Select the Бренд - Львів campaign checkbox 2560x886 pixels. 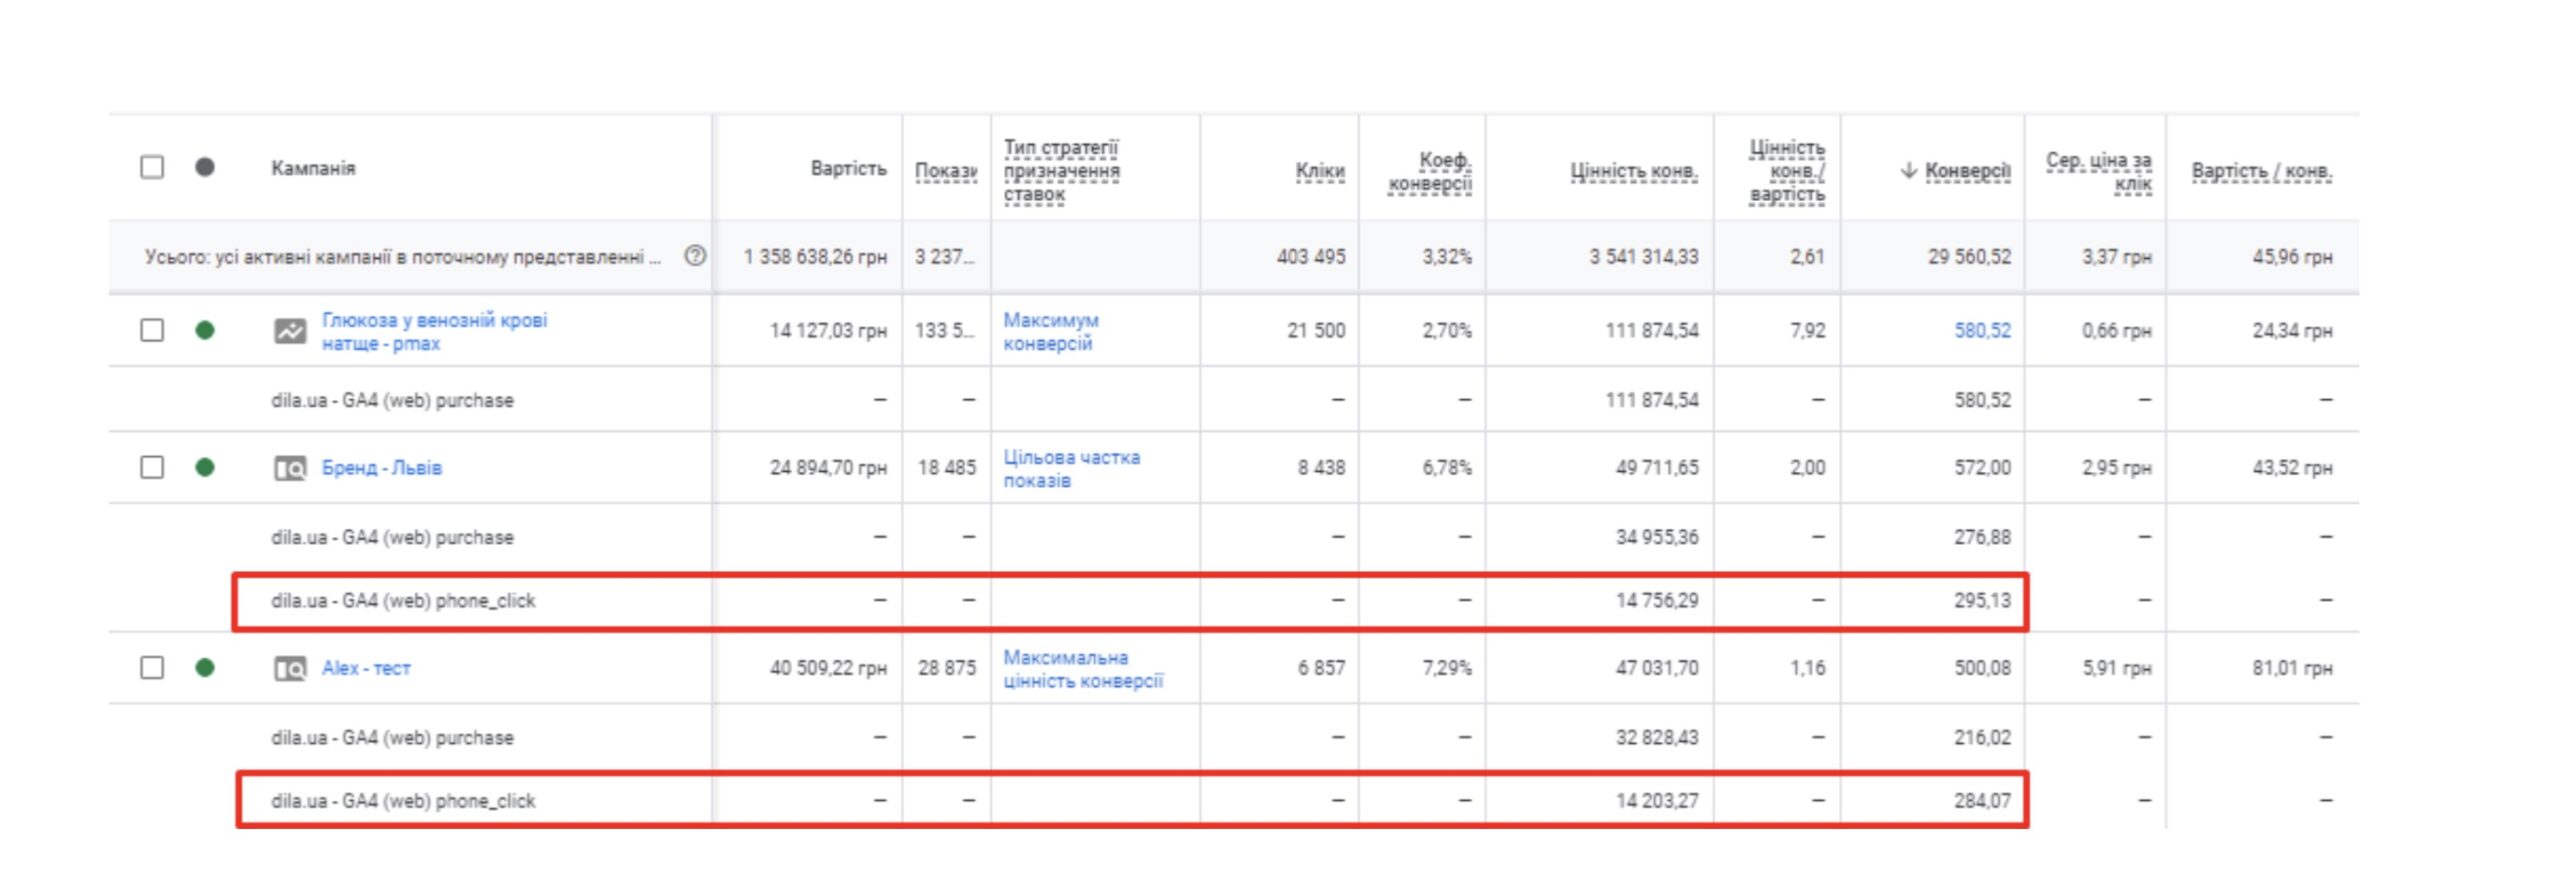click(152, 467)
